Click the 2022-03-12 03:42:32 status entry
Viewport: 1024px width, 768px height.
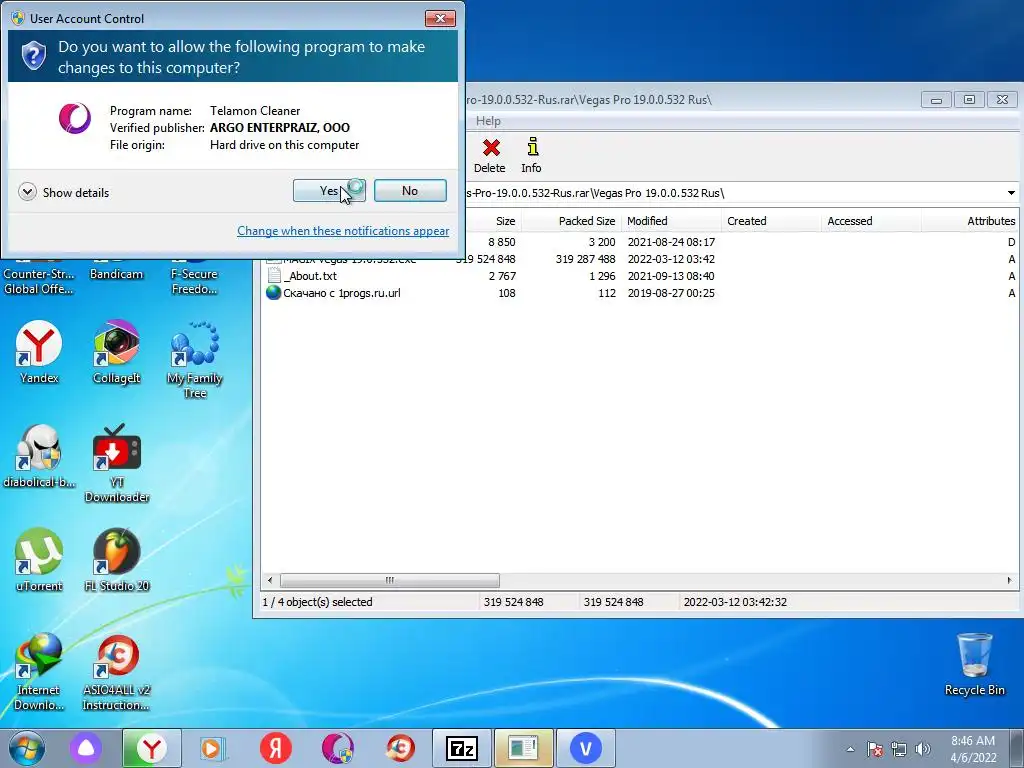[735, 601]
